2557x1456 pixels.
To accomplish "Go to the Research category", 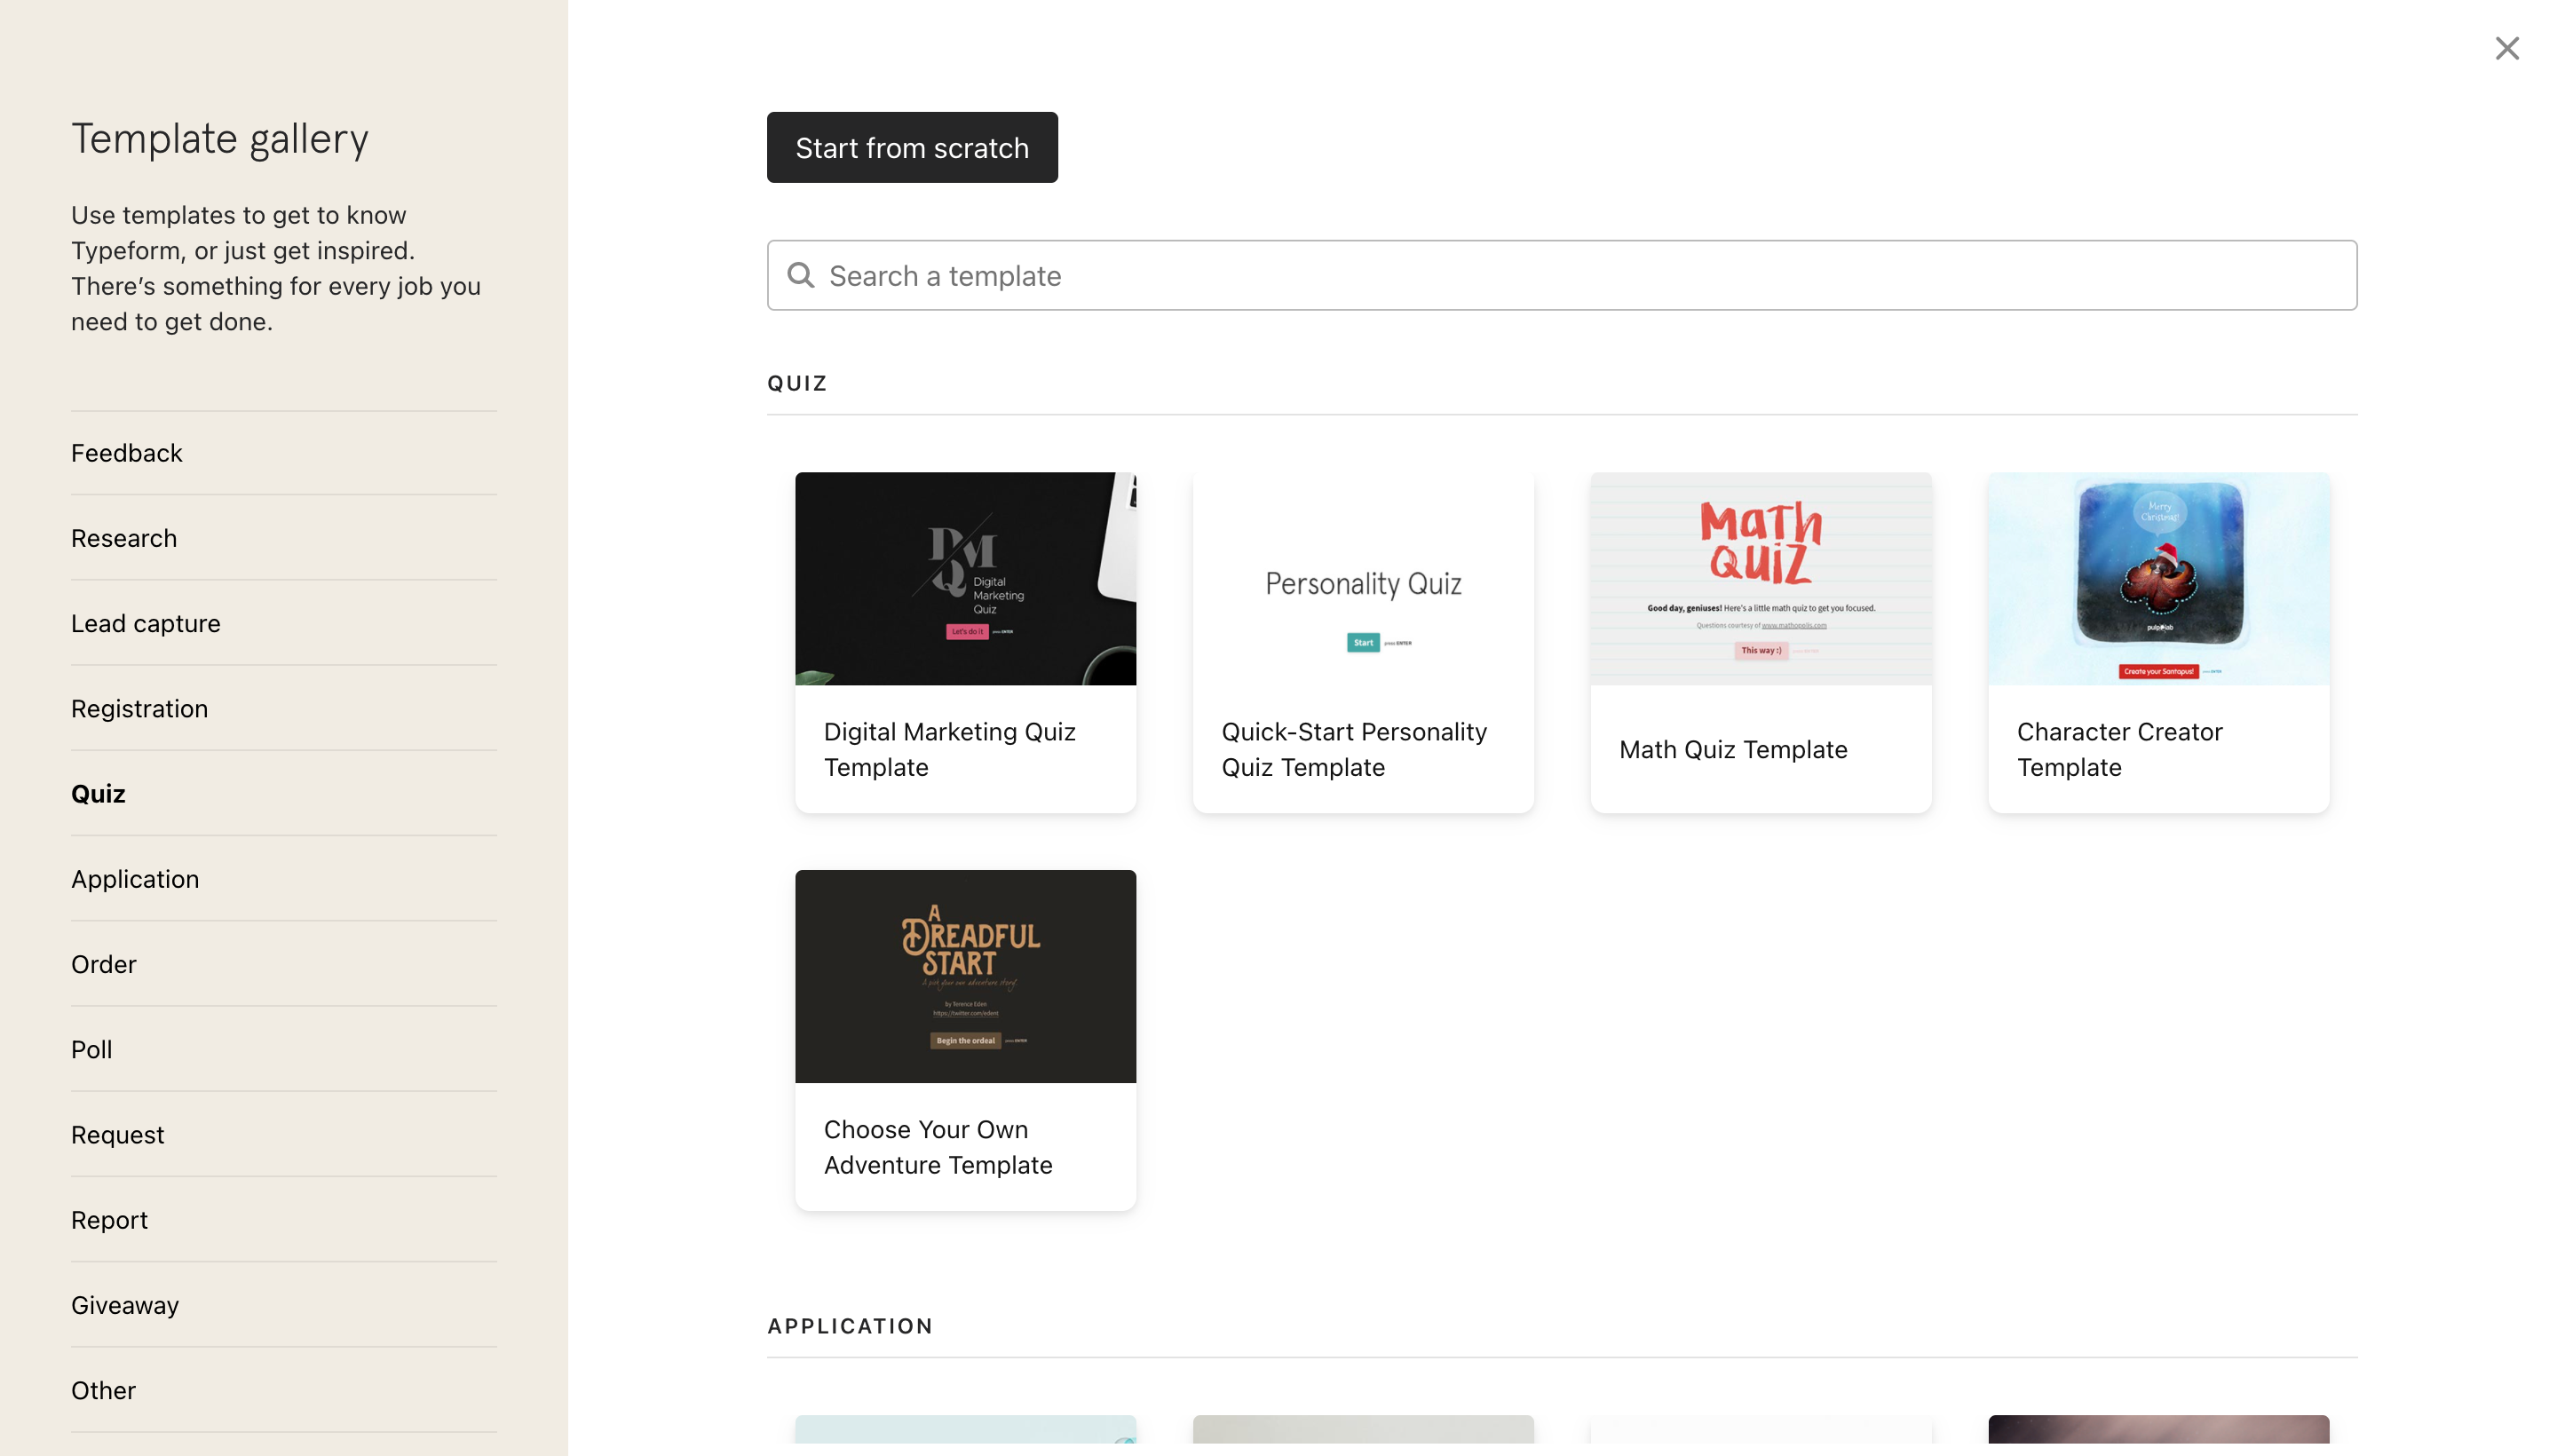I will 124,538.
